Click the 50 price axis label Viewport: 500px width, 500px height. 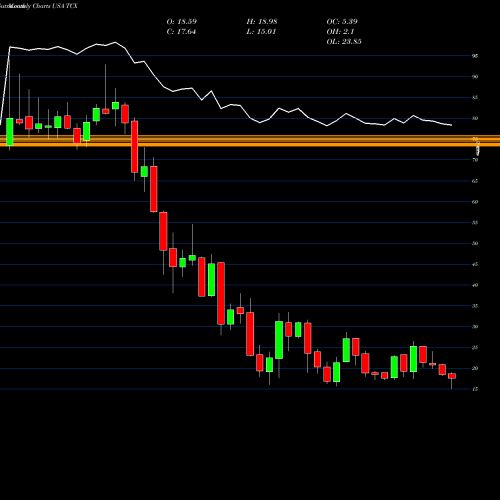click(x=475, y=243)
